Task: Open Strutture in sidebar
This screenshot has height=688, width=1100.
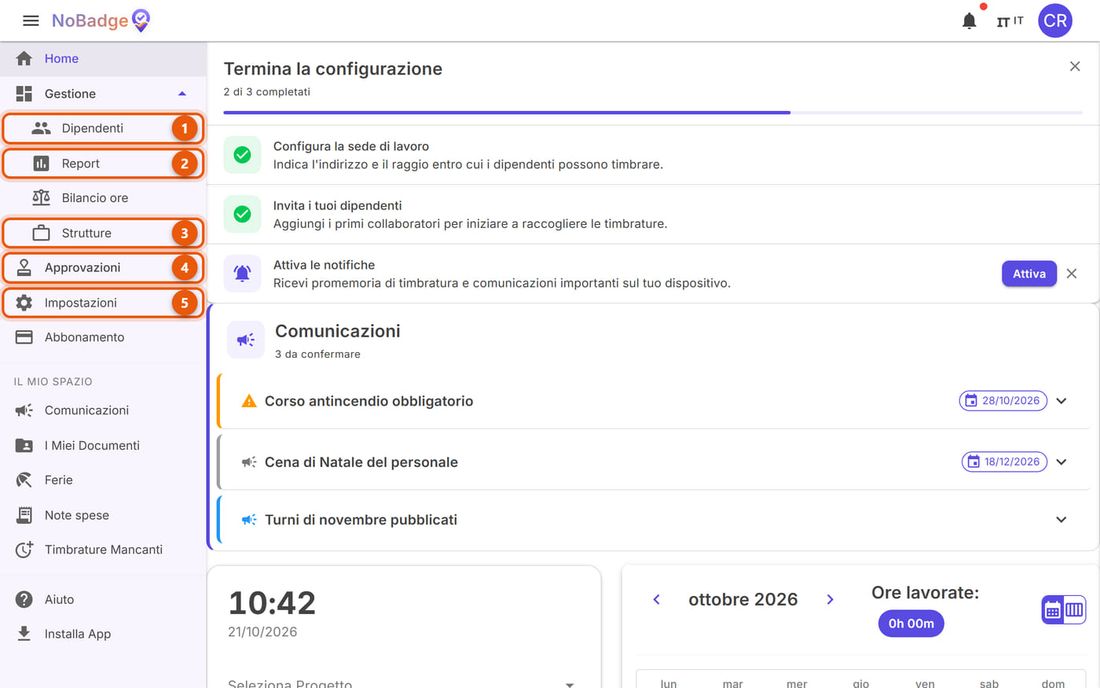Action: coord(103,233)
